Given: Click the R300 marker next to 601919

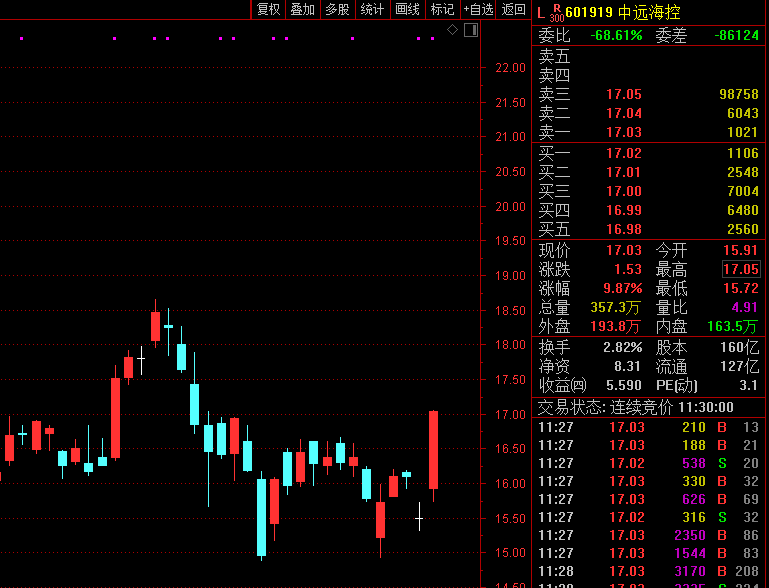Looking at the screenshot, I should tap(557, 12).
